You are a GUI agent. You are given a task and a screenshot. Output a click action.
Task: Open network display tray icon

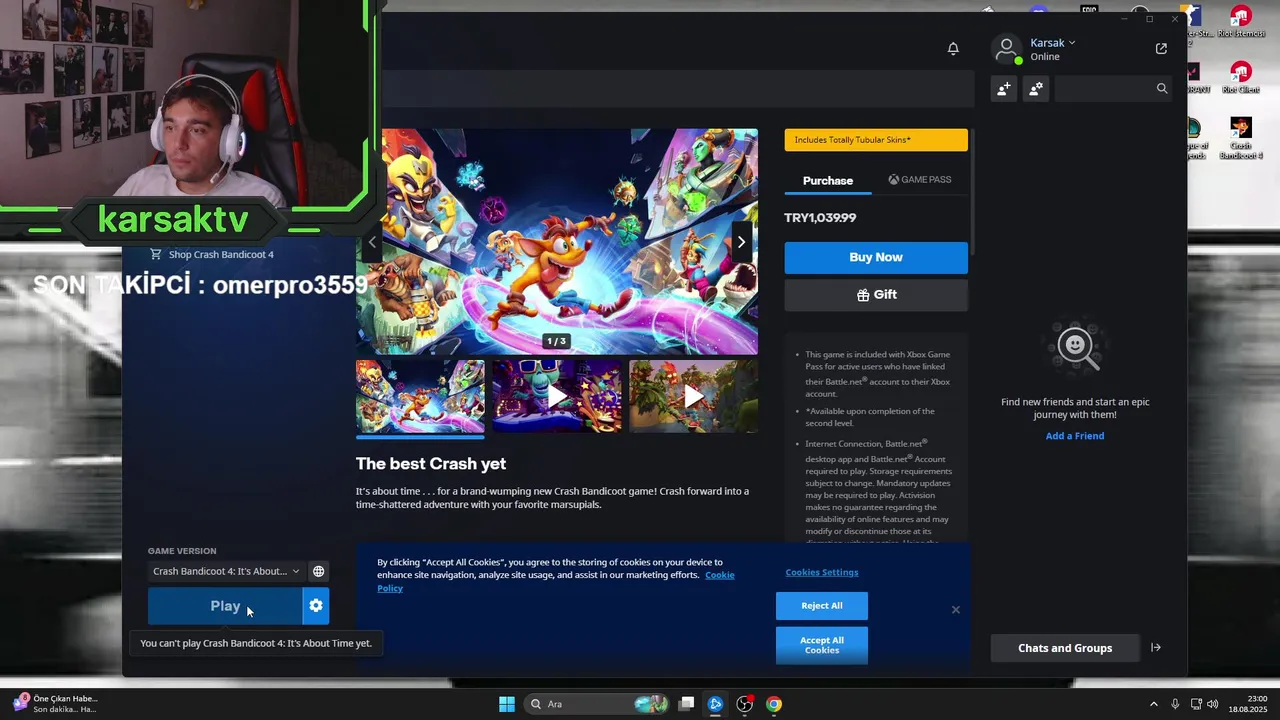(x=1196, y=704)
